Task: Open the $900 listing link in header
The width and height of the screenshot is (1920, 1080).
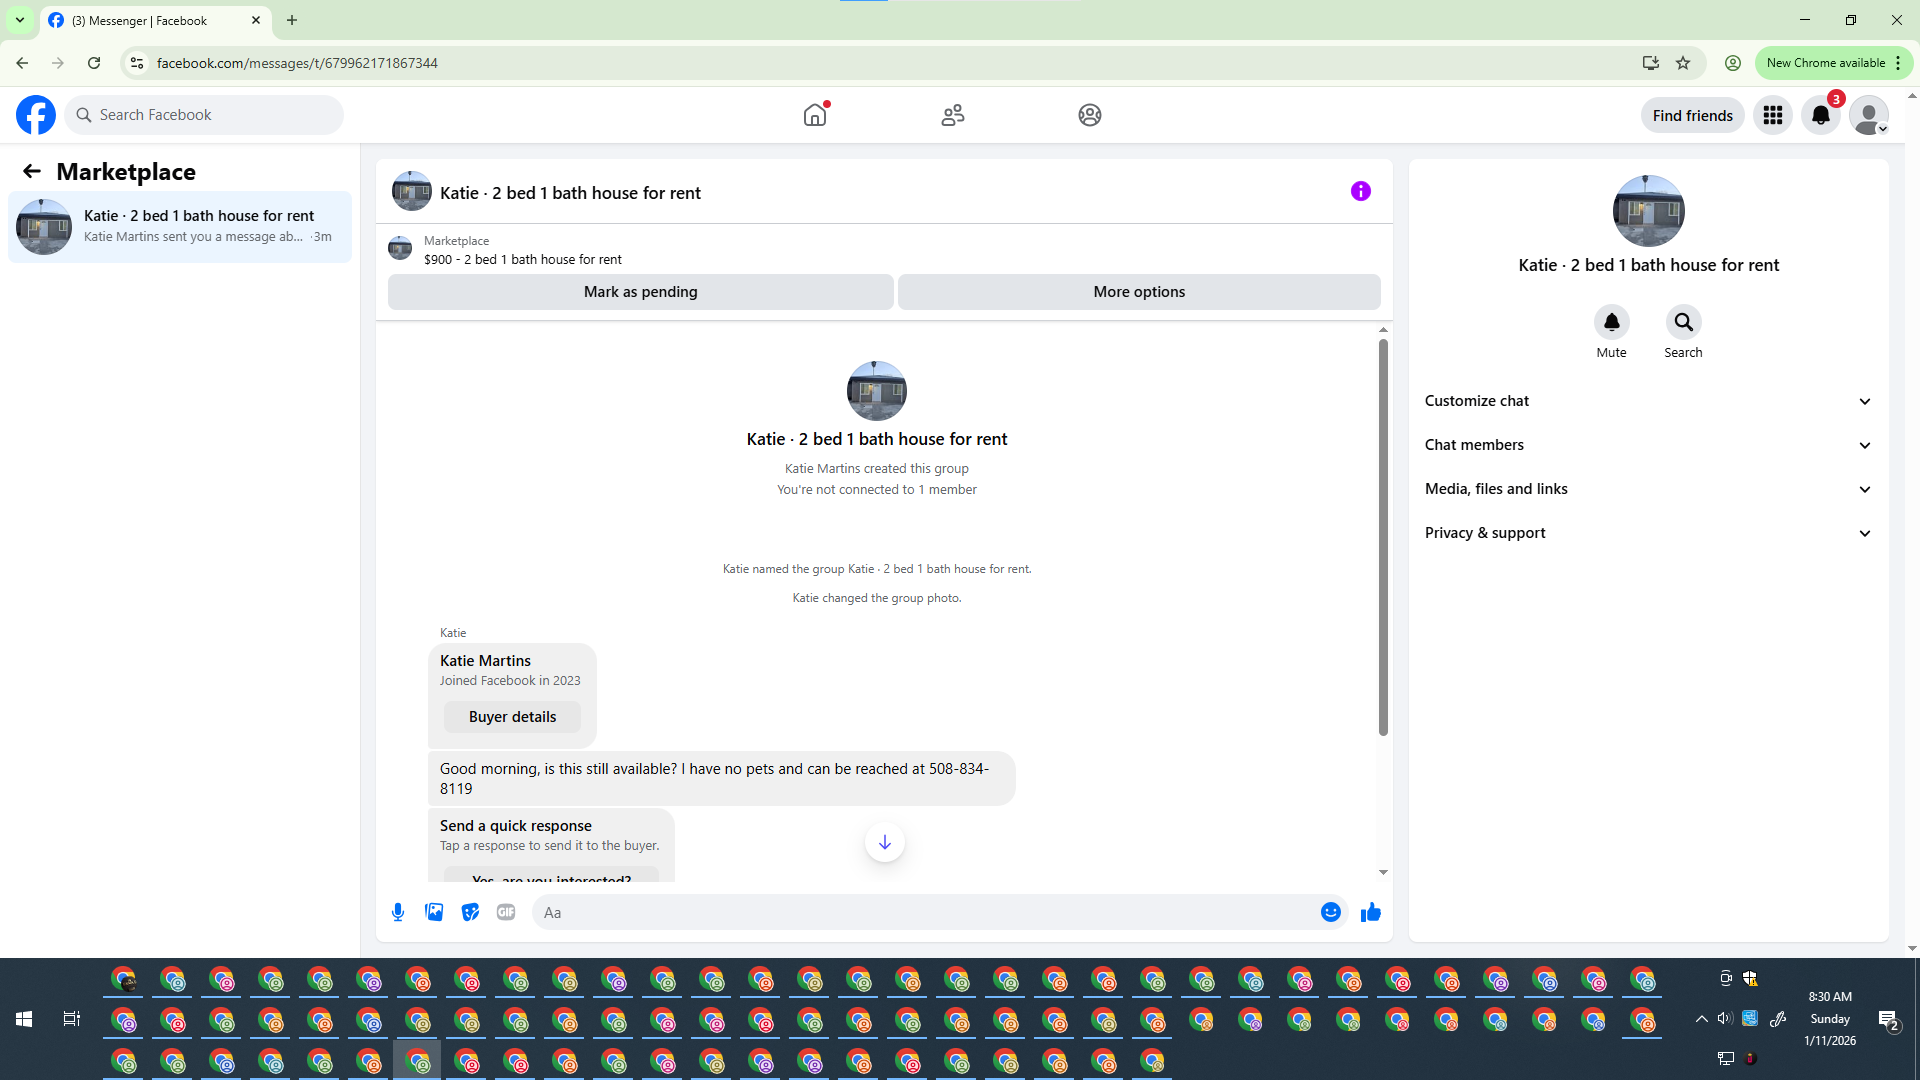Action: [522, 259]
